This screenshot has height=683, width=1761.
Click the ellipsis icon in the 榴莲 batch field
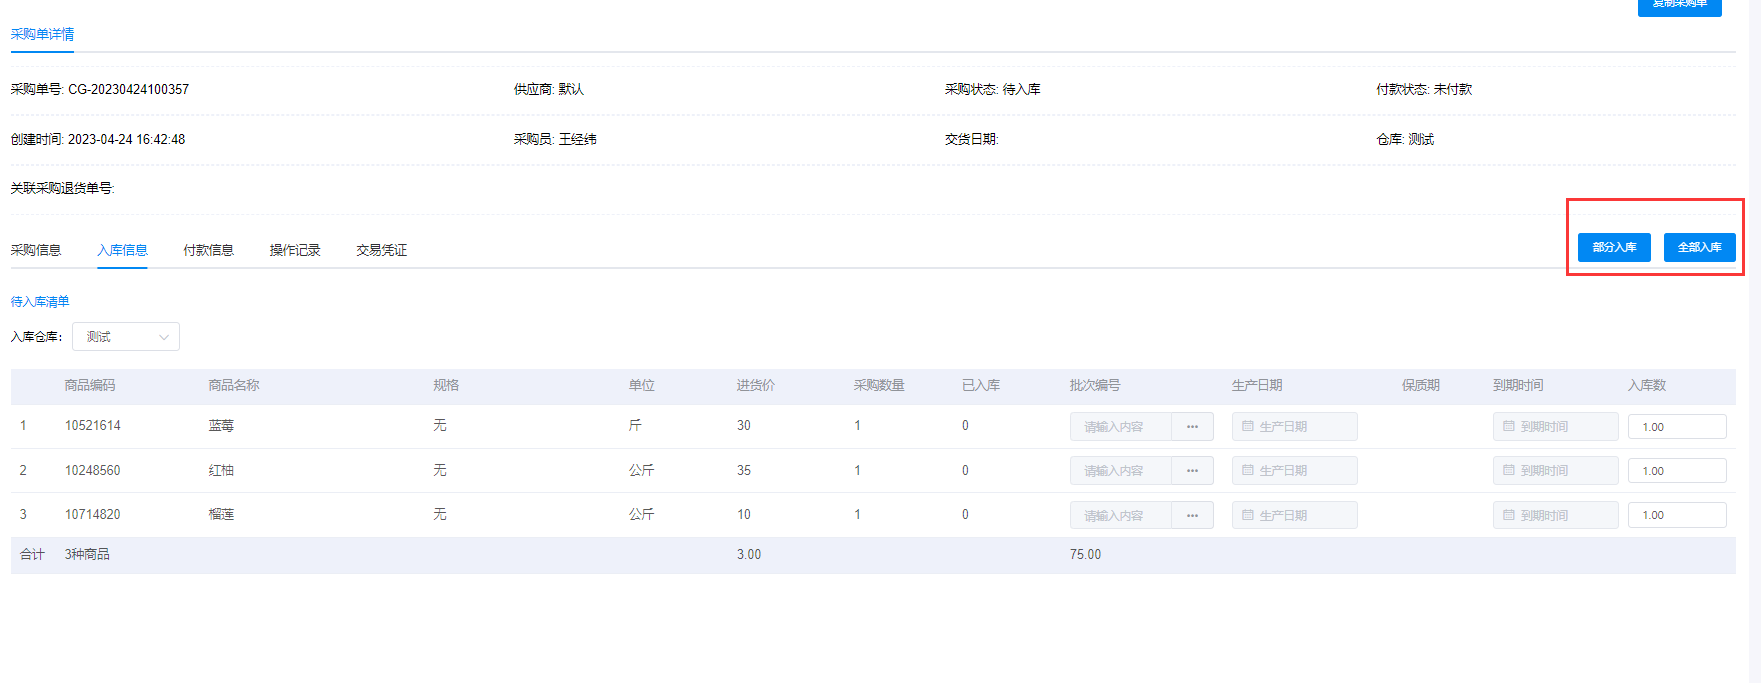click(x=1192, y=516)
